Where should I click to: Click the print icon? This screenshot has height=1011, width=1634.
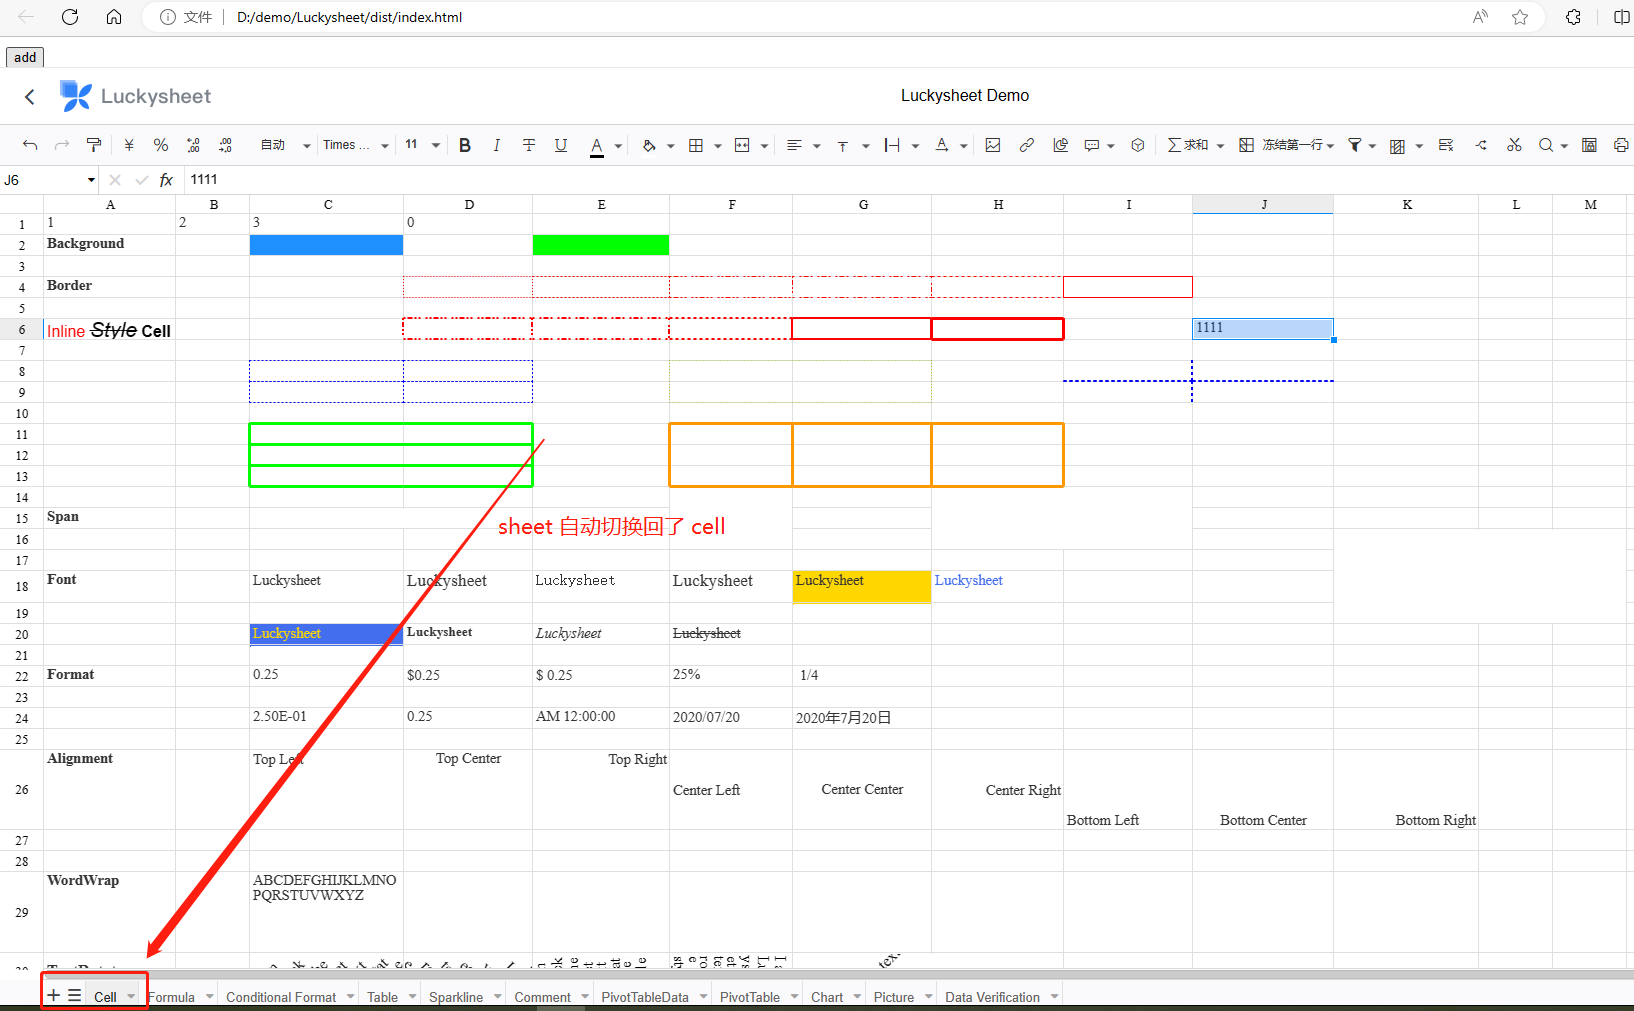pyautogui.click(x=1621, y=145)
